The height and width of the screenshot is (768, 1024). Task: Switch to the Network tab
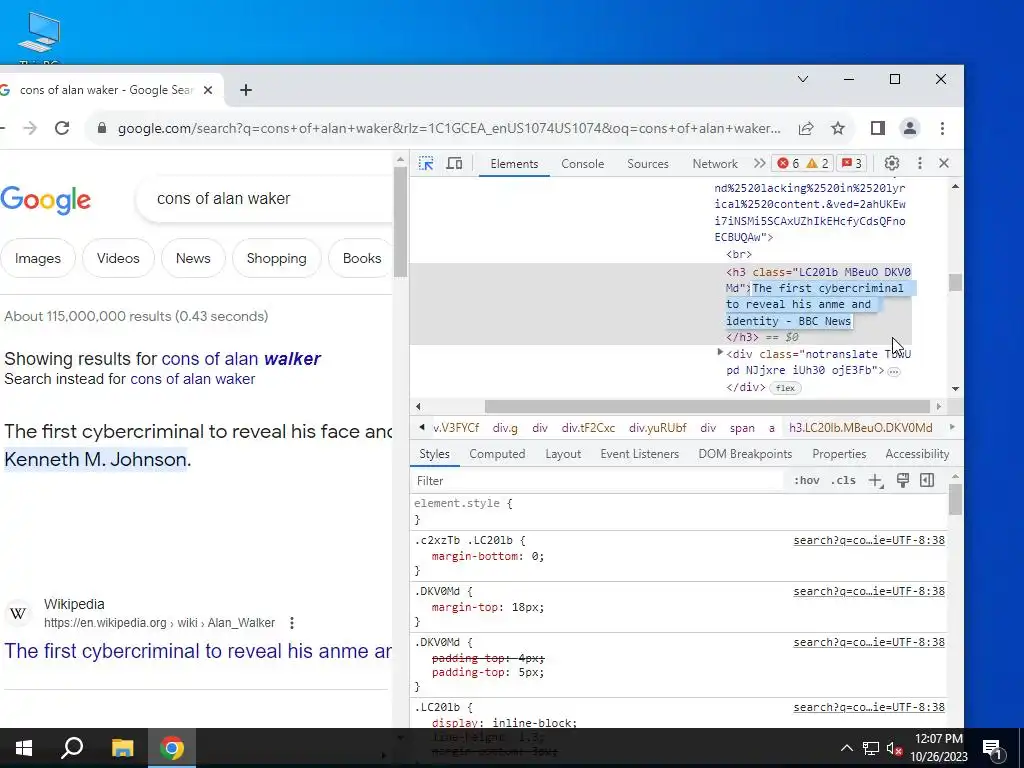715,164
